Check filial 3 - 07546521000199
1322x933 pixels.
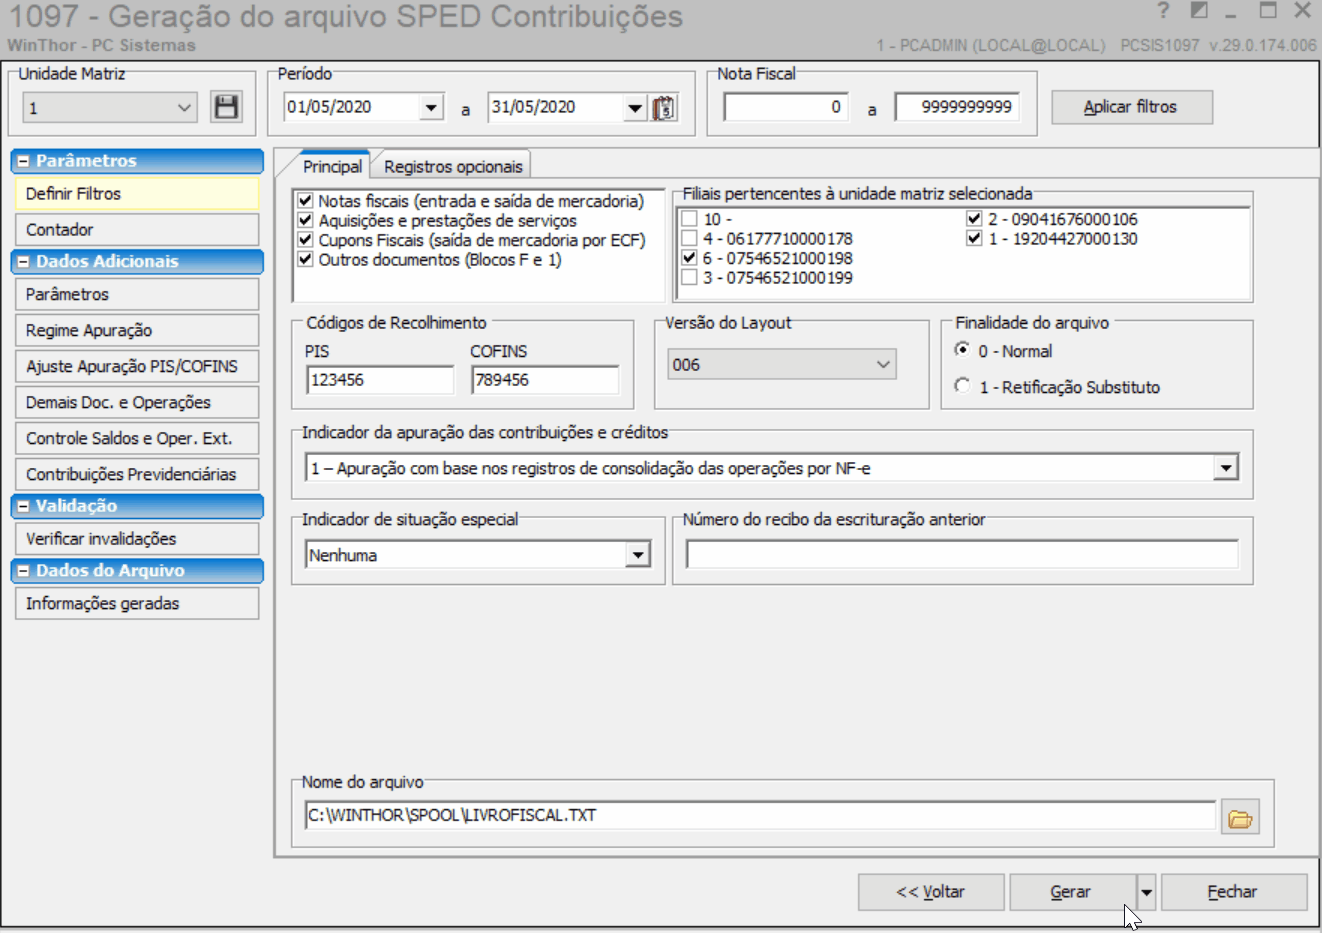(x=689, y=277)
